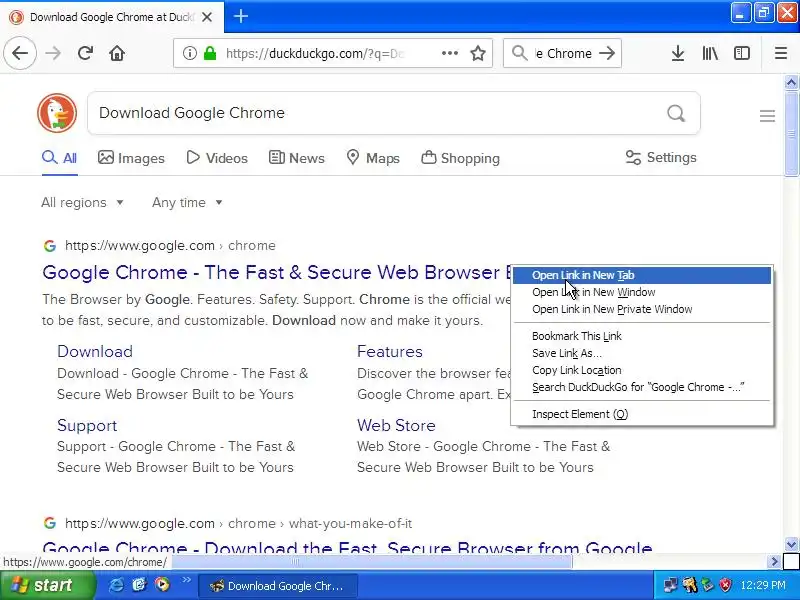Click the green padlock security icon

pyautogui.click(x=210, y=53)
